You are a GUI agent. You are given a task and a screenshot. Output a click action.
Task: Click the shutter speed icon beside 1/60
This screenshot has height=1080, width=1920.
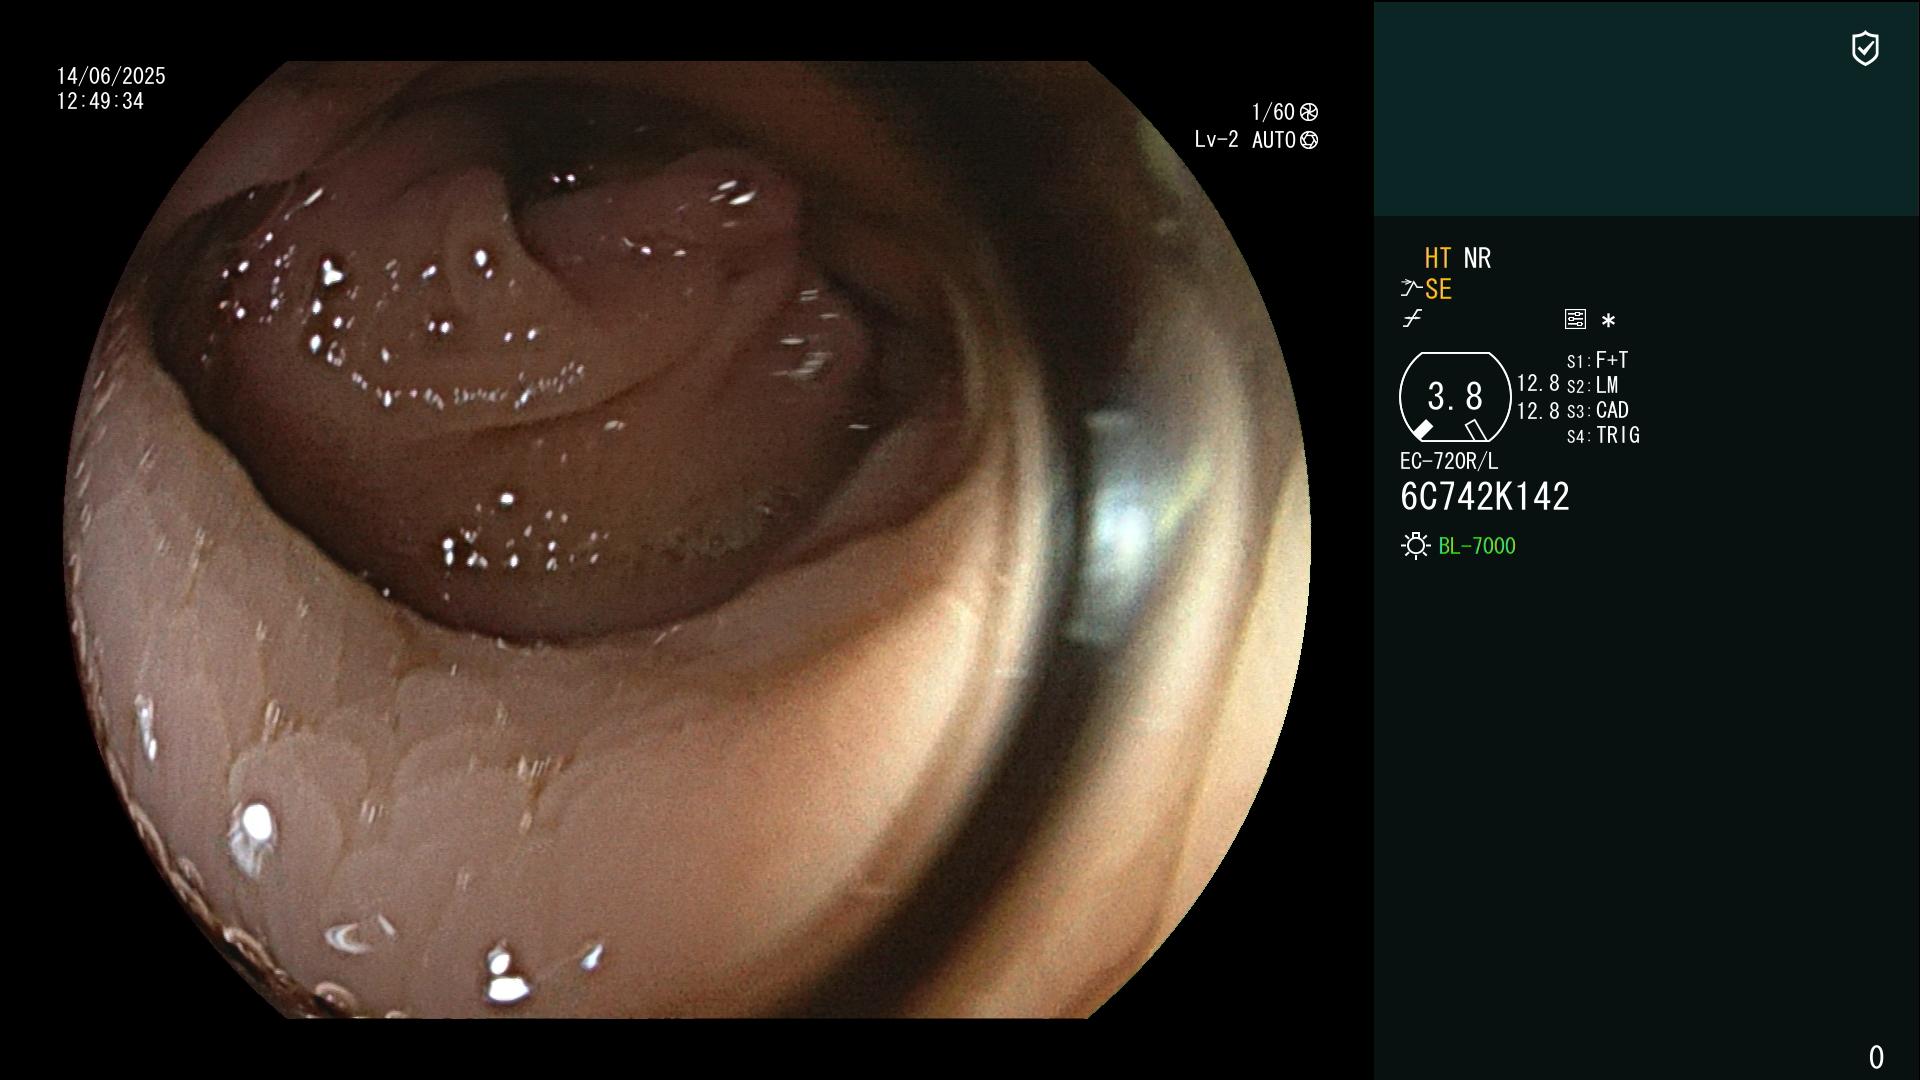click(1309, 112)
